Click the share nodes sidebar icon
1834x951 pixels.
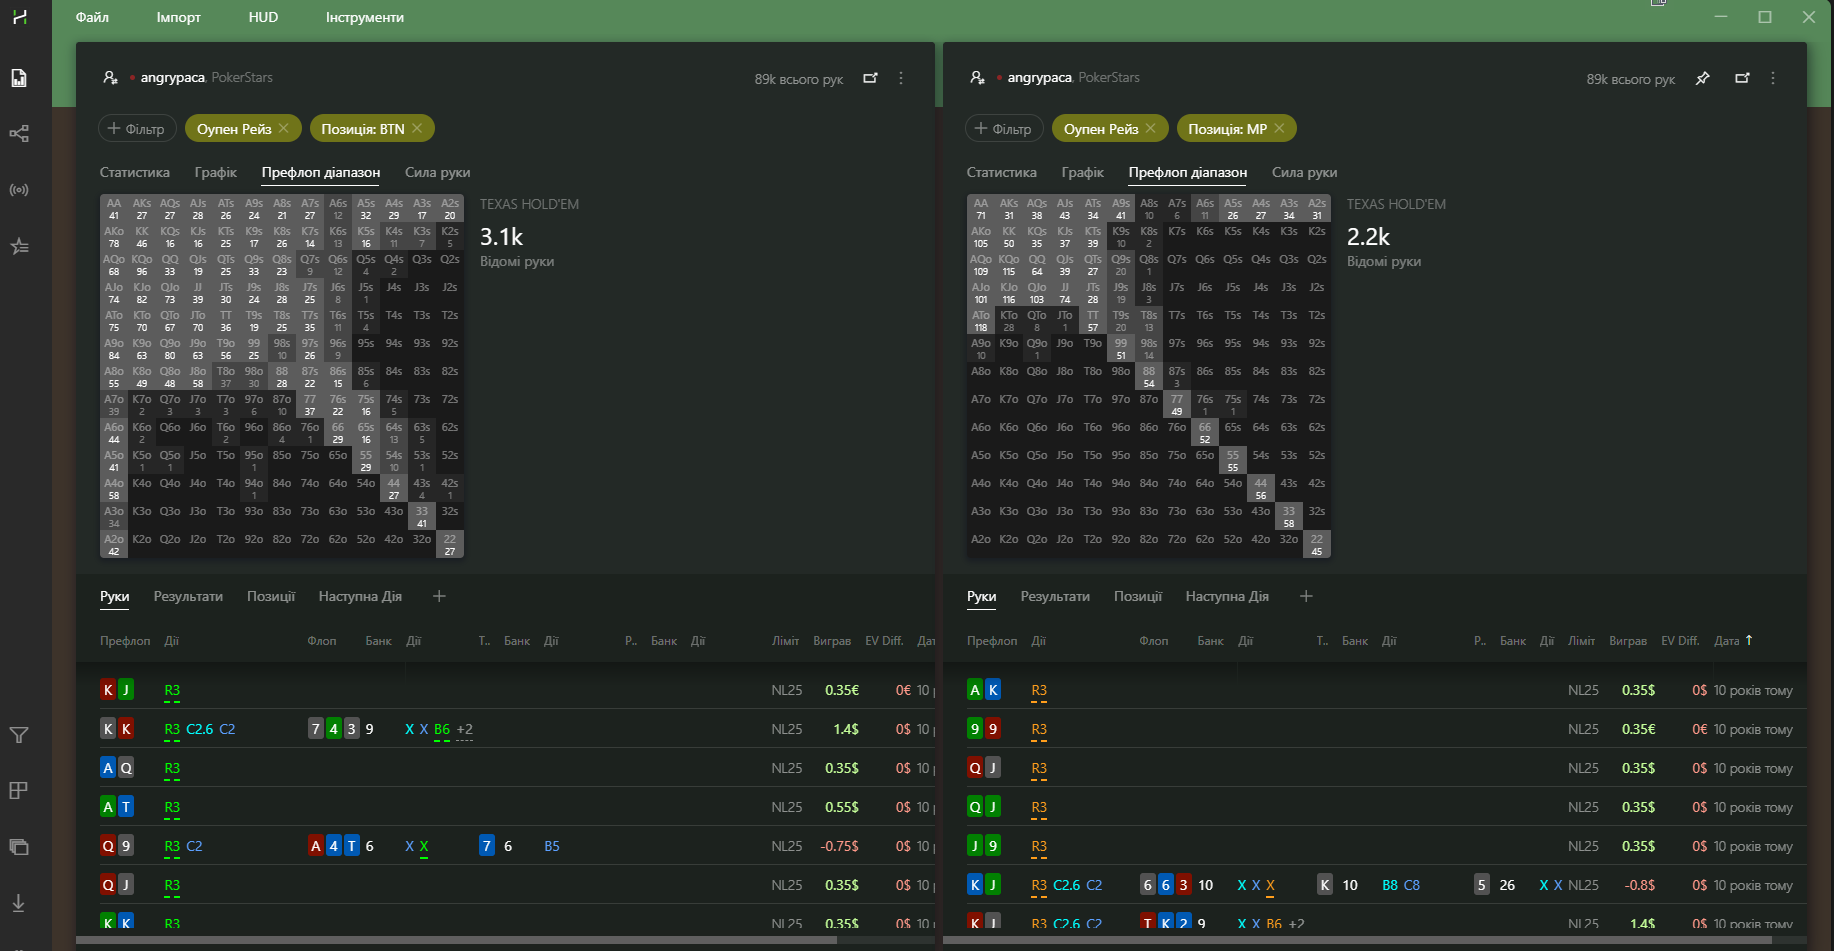[x=19, y=134]
